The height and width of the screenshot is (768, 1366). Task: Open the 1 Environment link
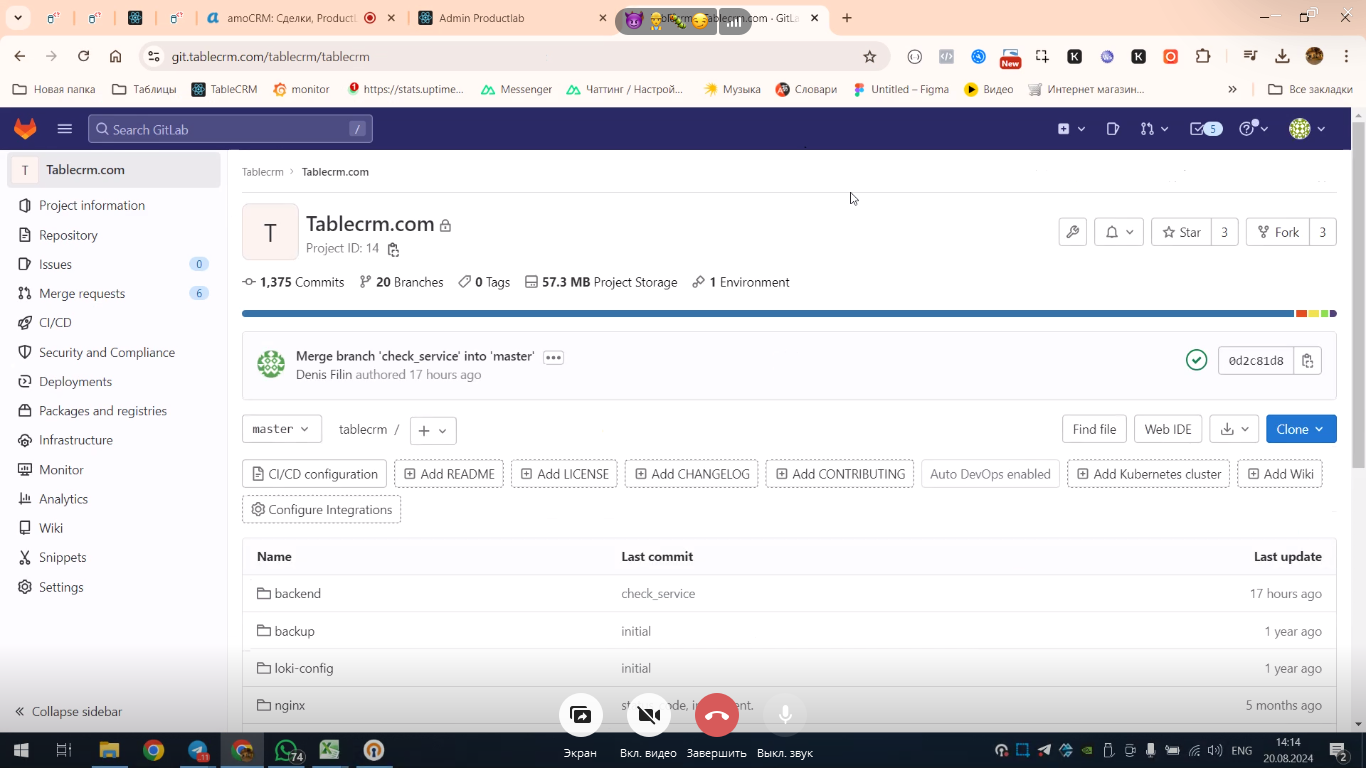click(741, 282)
